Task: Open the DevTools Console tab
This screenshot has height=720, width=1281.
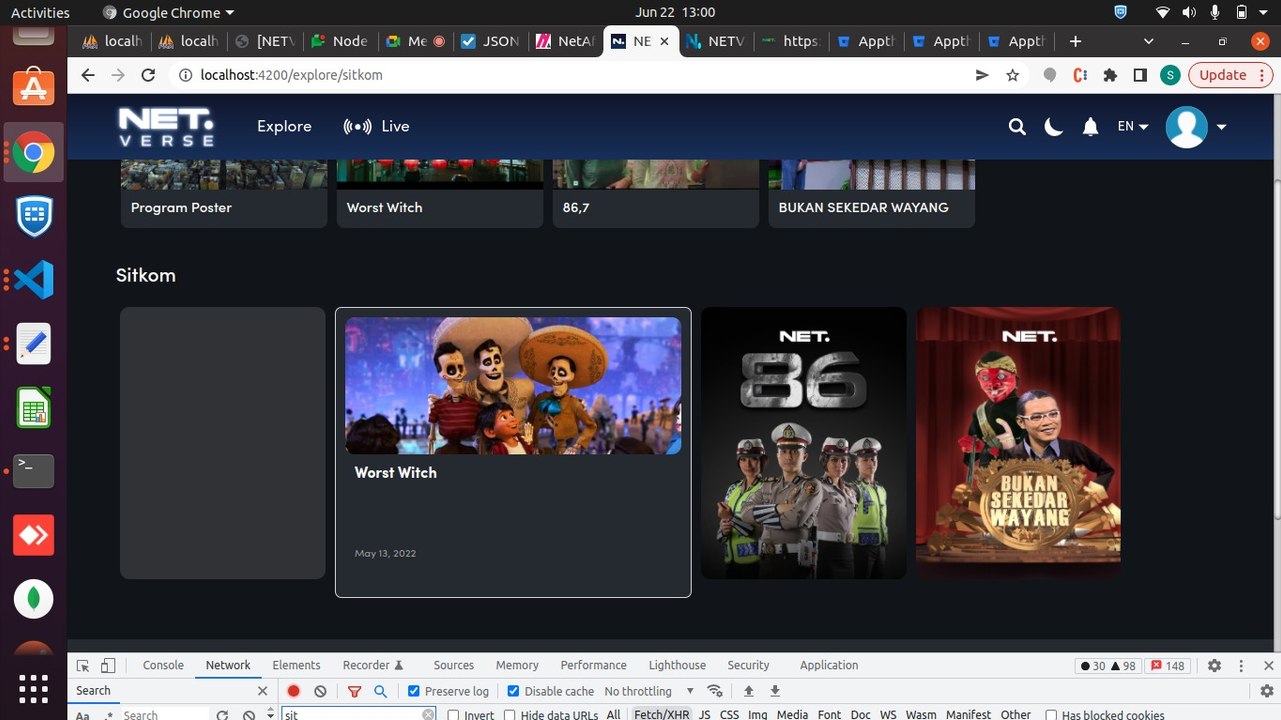Action: pyautogui.click(x=163, y=665)
